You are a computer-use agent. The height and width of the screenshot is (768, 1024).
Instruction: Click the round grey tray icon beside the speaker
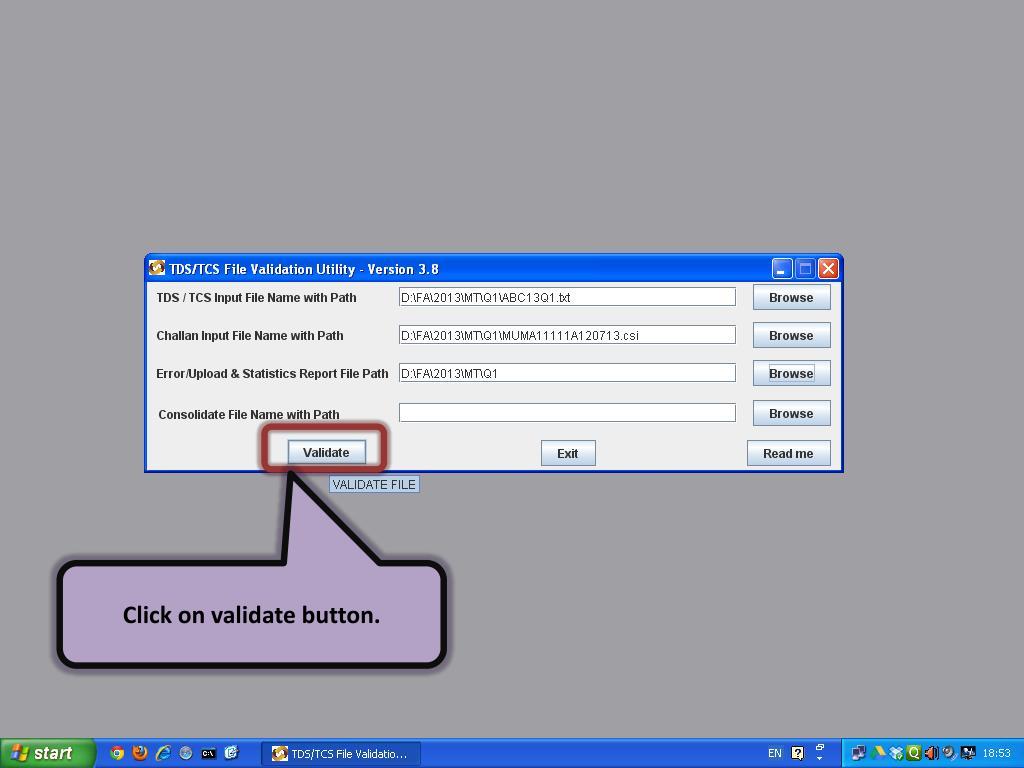pos(949,753)
